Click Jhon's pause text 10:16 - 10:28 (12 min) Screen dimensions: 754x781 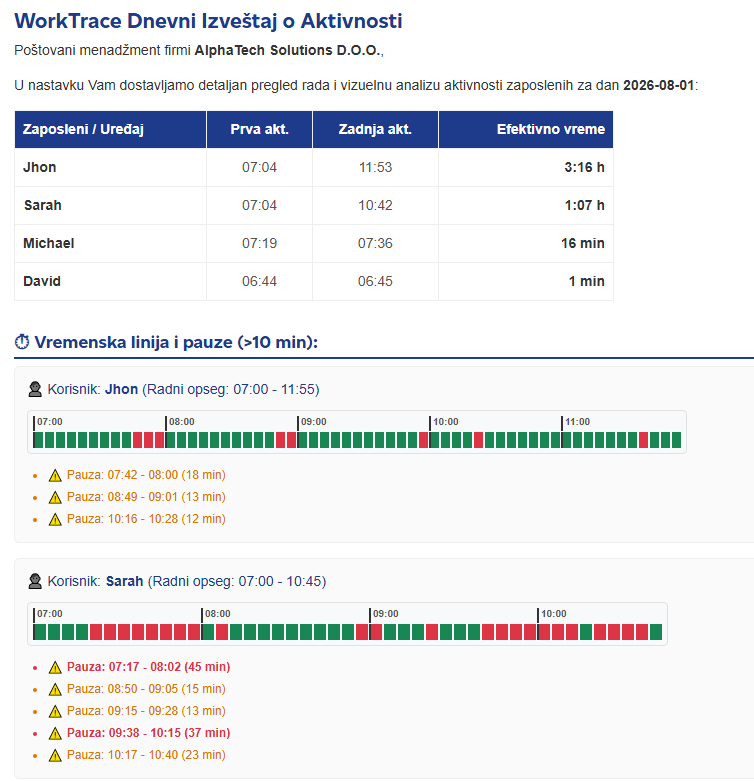pyautogui.click(x=146, y=519)
